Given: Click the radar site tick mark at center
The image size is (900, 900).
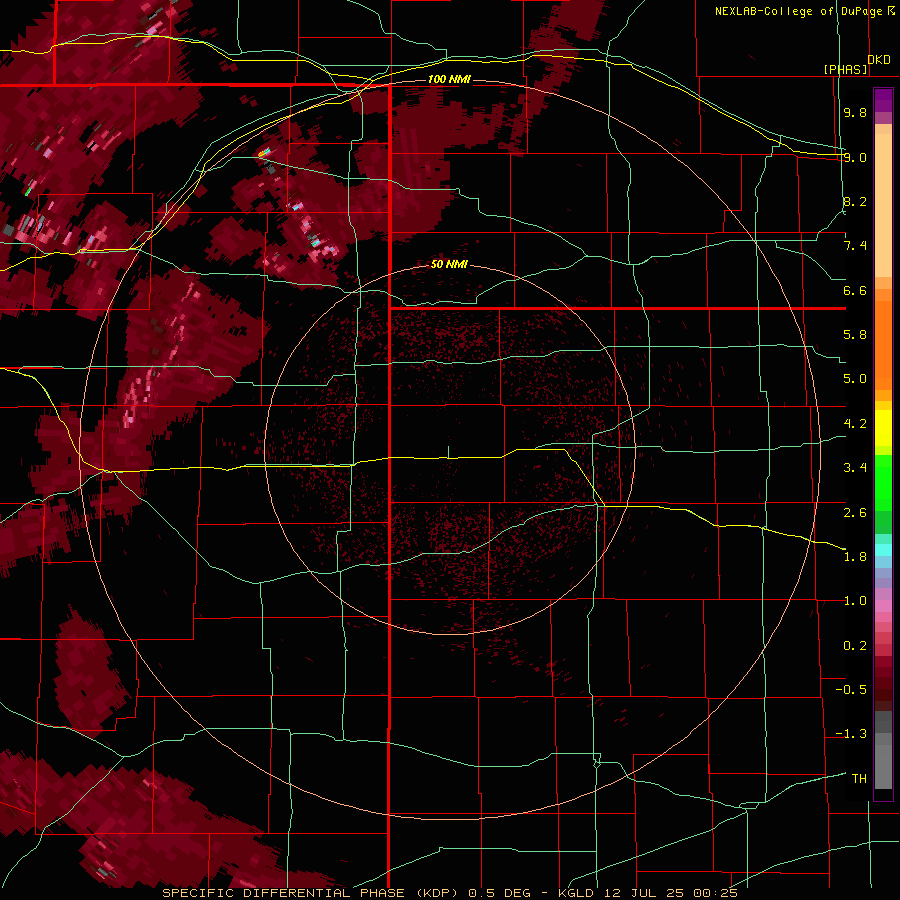Looking at the screenshot, I should (x=448, y=452).
